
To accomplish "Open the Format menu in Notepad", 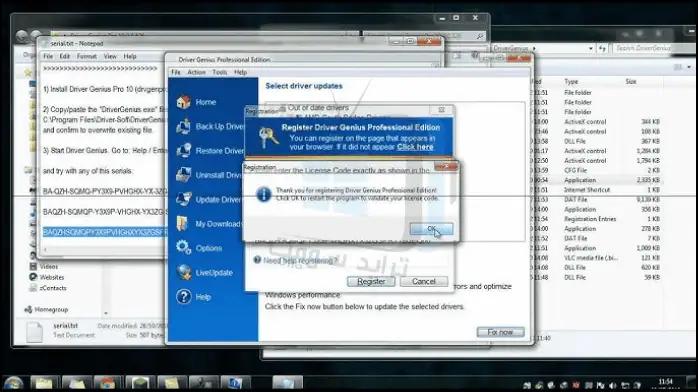I will tap(86, 57).
